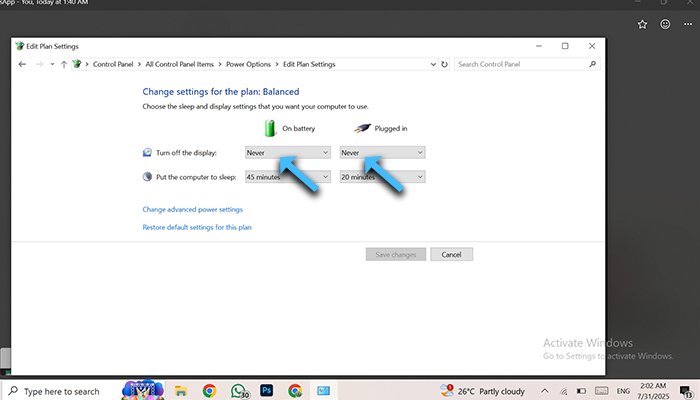Open Plugged in display timeout dropdown
The width and height of the screenshot is (700, 400).
[x=383, y=153]
